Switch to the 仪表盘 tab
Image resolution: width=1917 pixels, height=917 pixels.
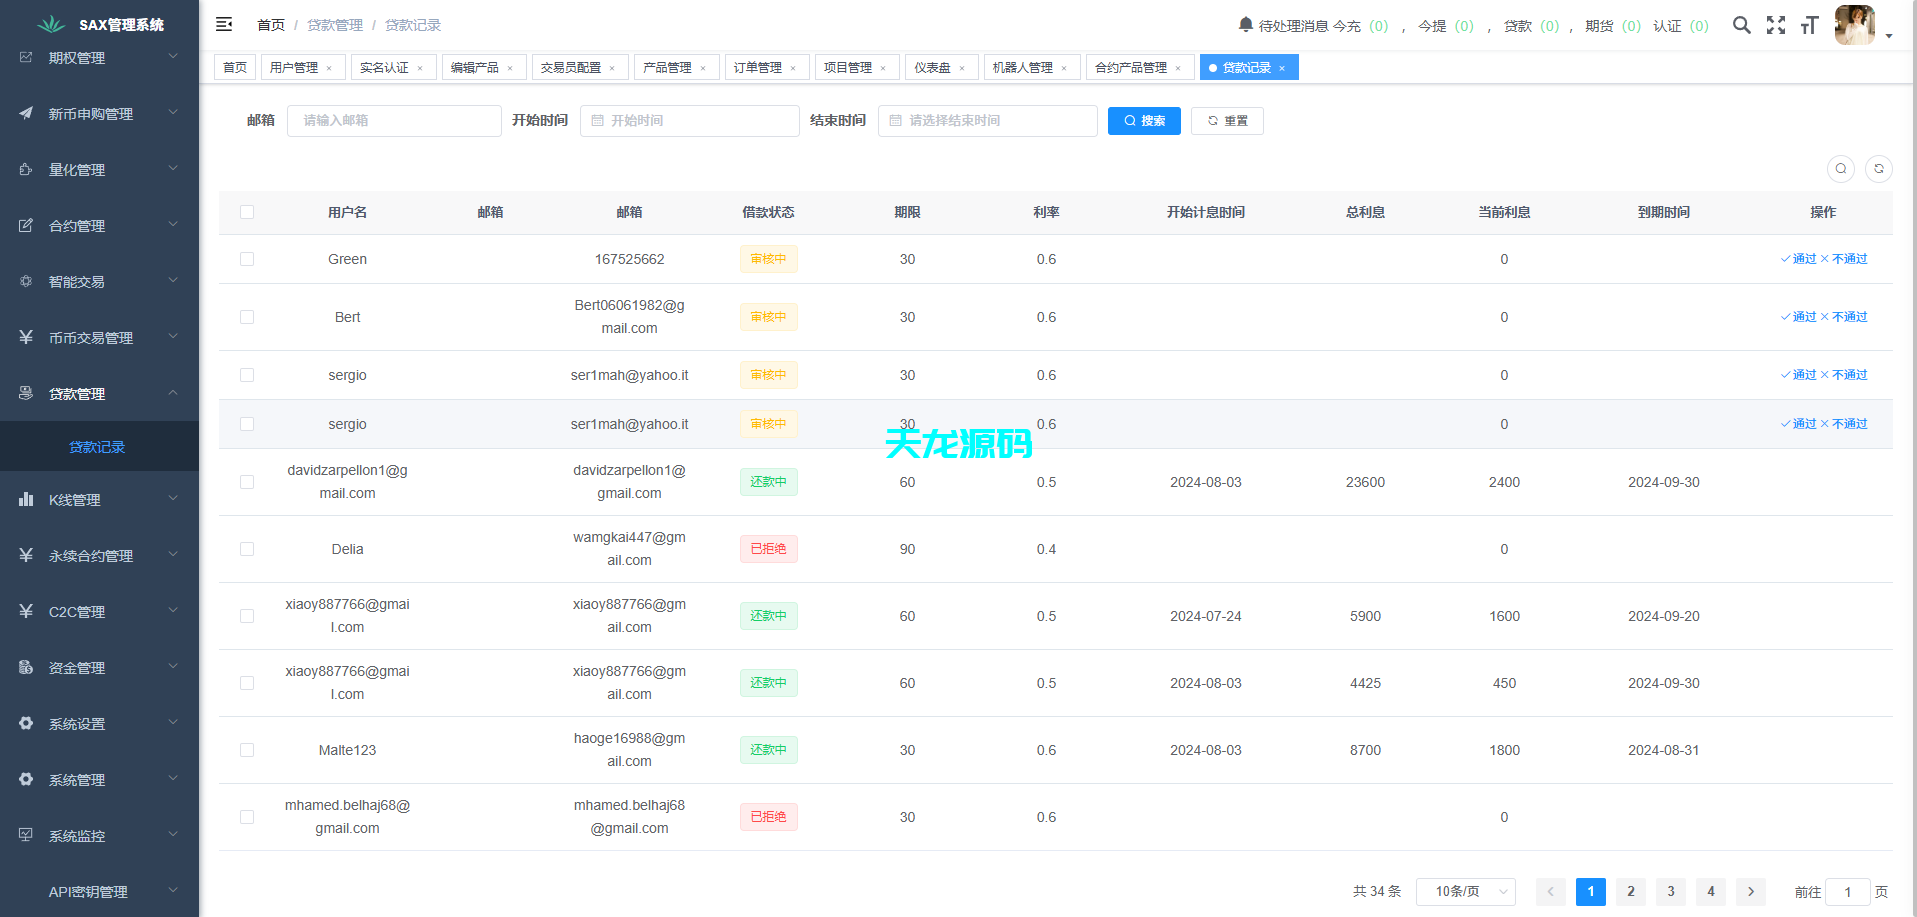pyautogui.click(x=933, y=67)
